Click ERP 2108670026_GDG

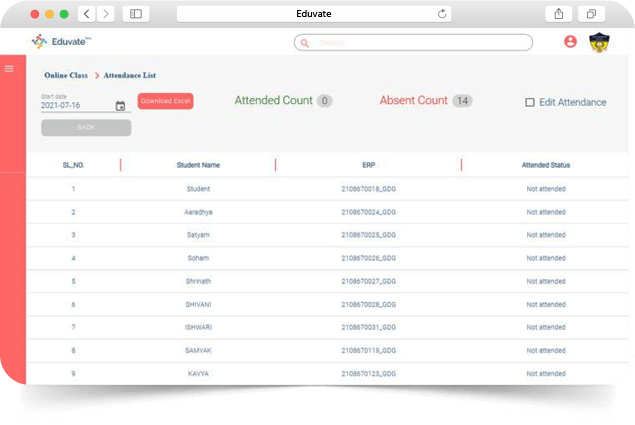(x=369, y=258)
